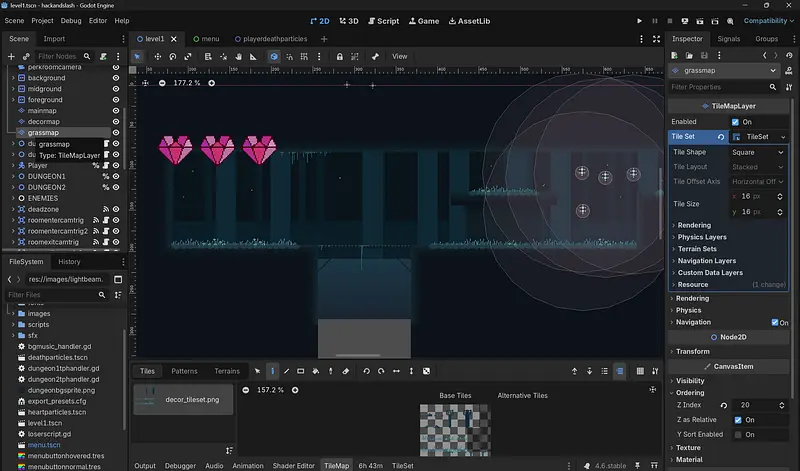Viewport: 800px width, 471px height.
Task: Select the Eraser tool in TileMap toolbar
Action: 347,371
